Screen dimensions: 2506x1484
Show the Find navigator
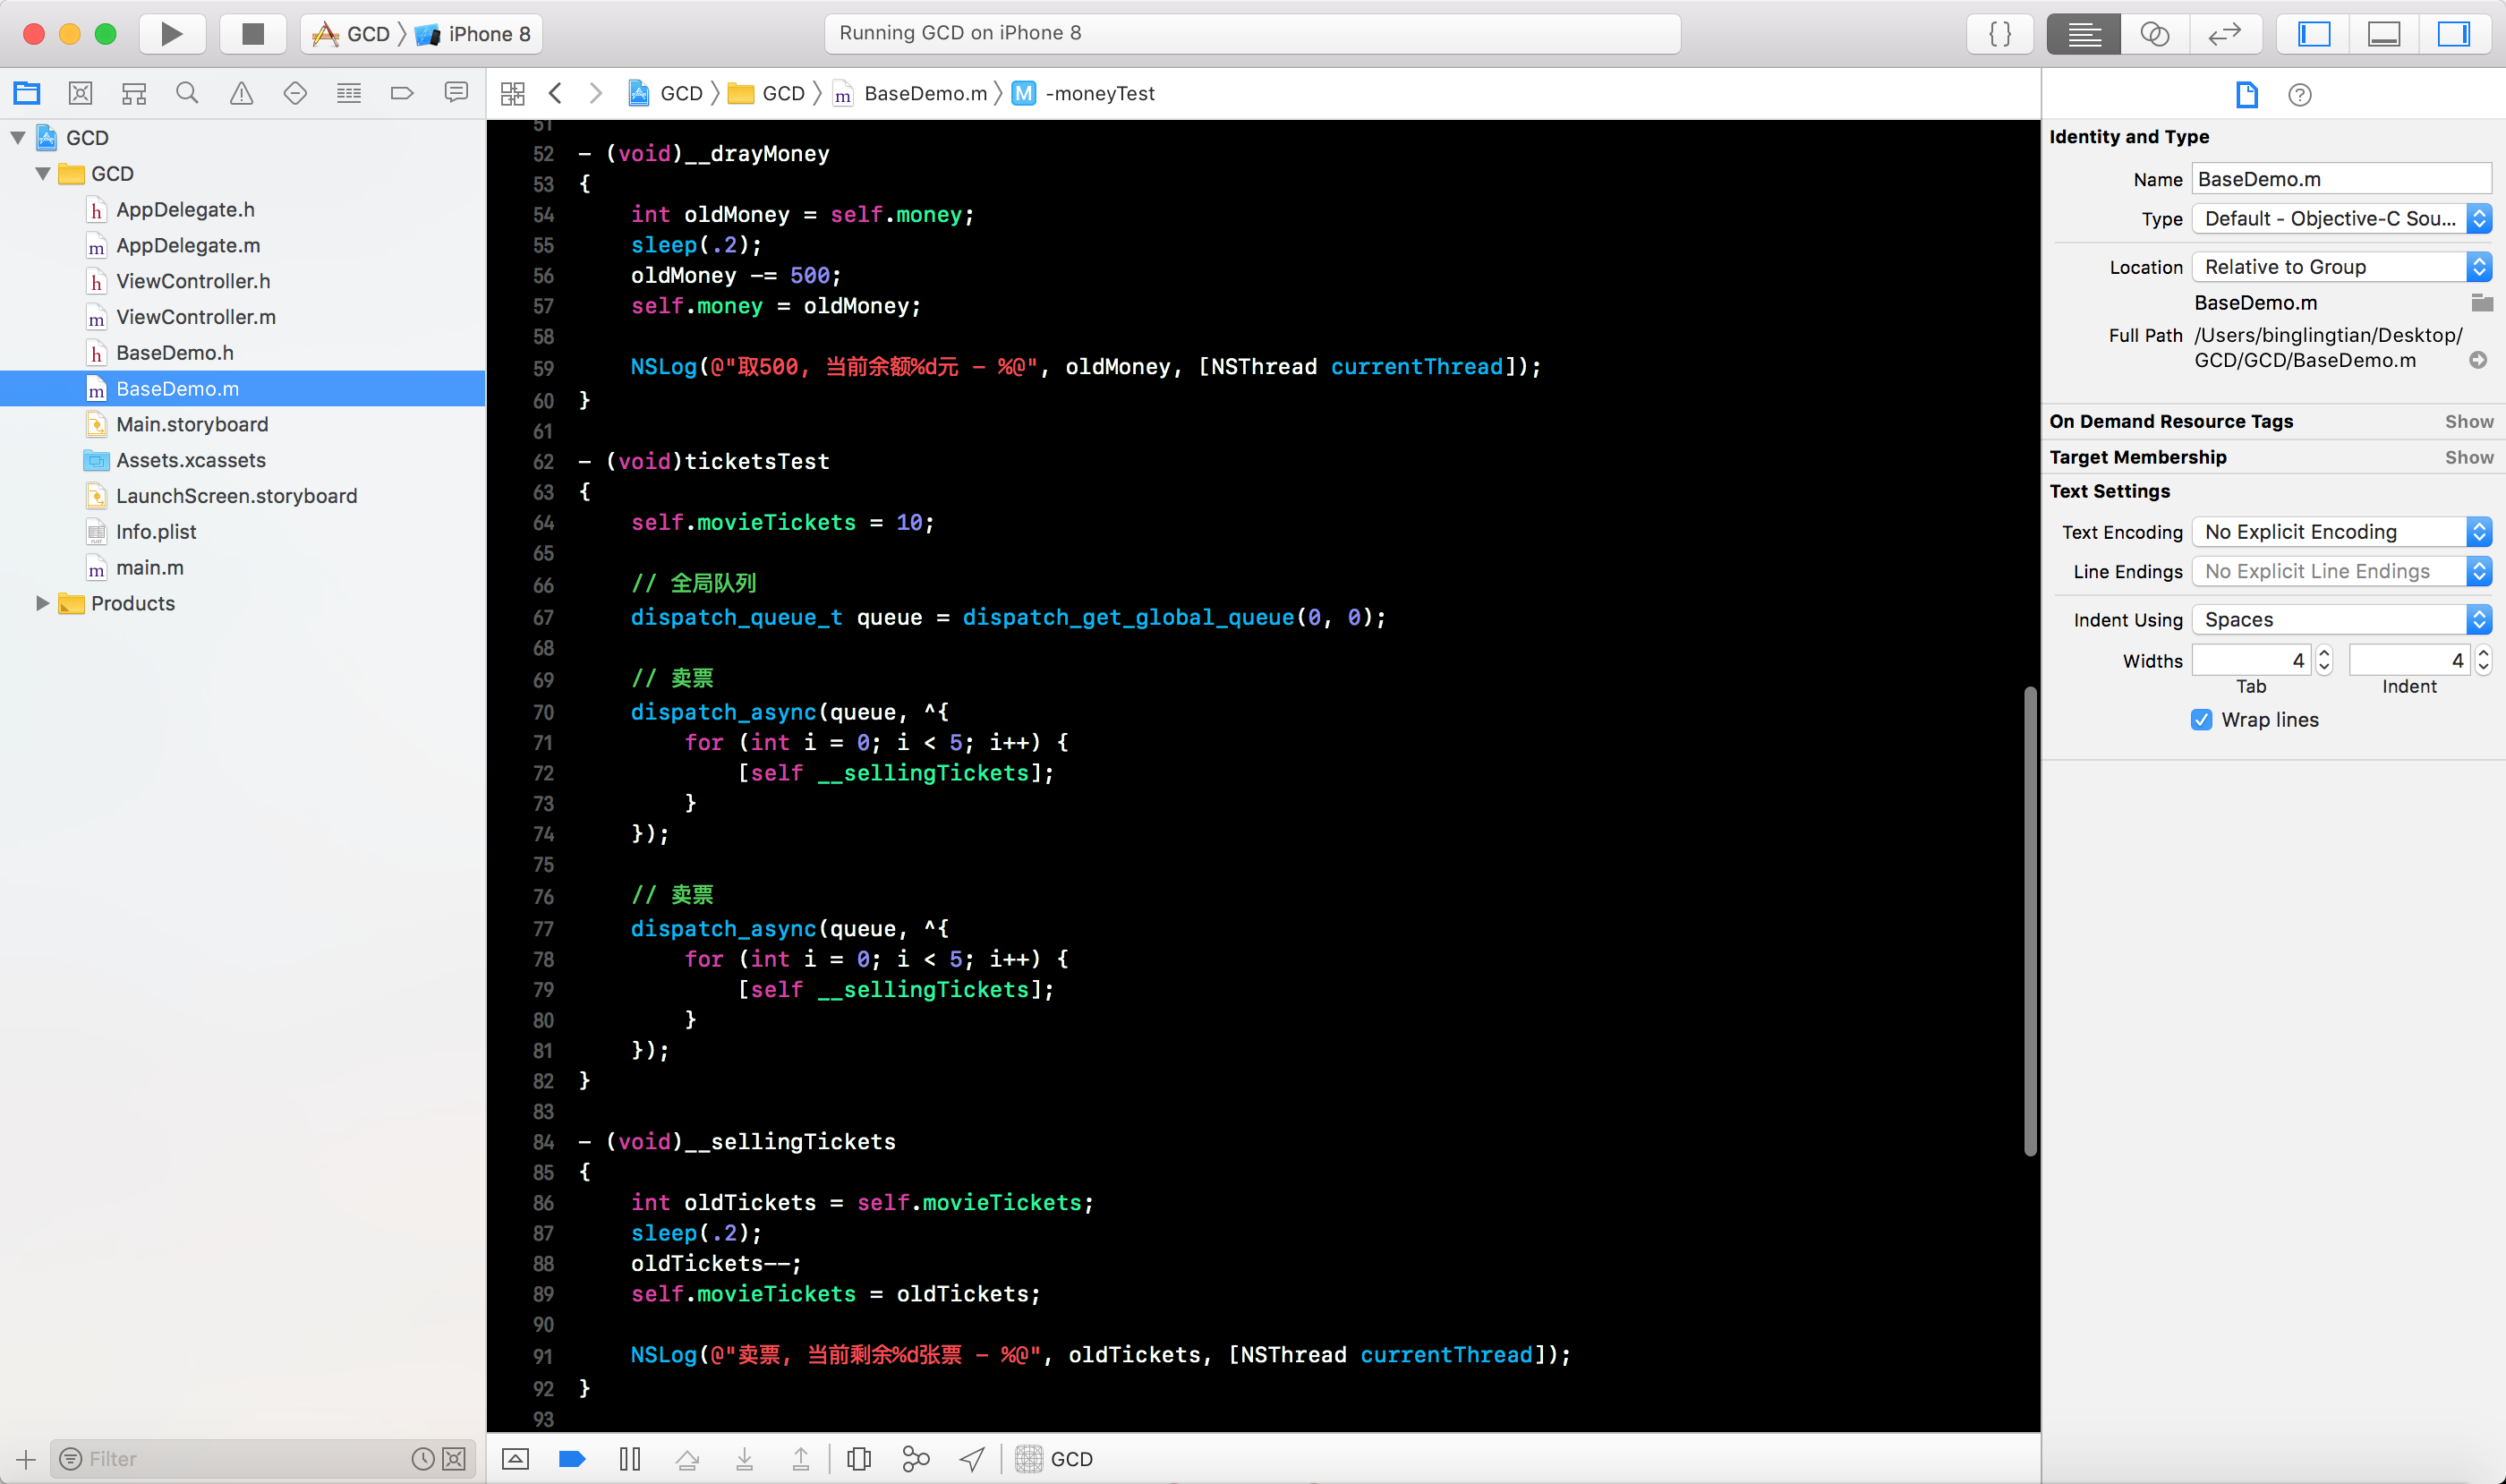tap(187, 93)
